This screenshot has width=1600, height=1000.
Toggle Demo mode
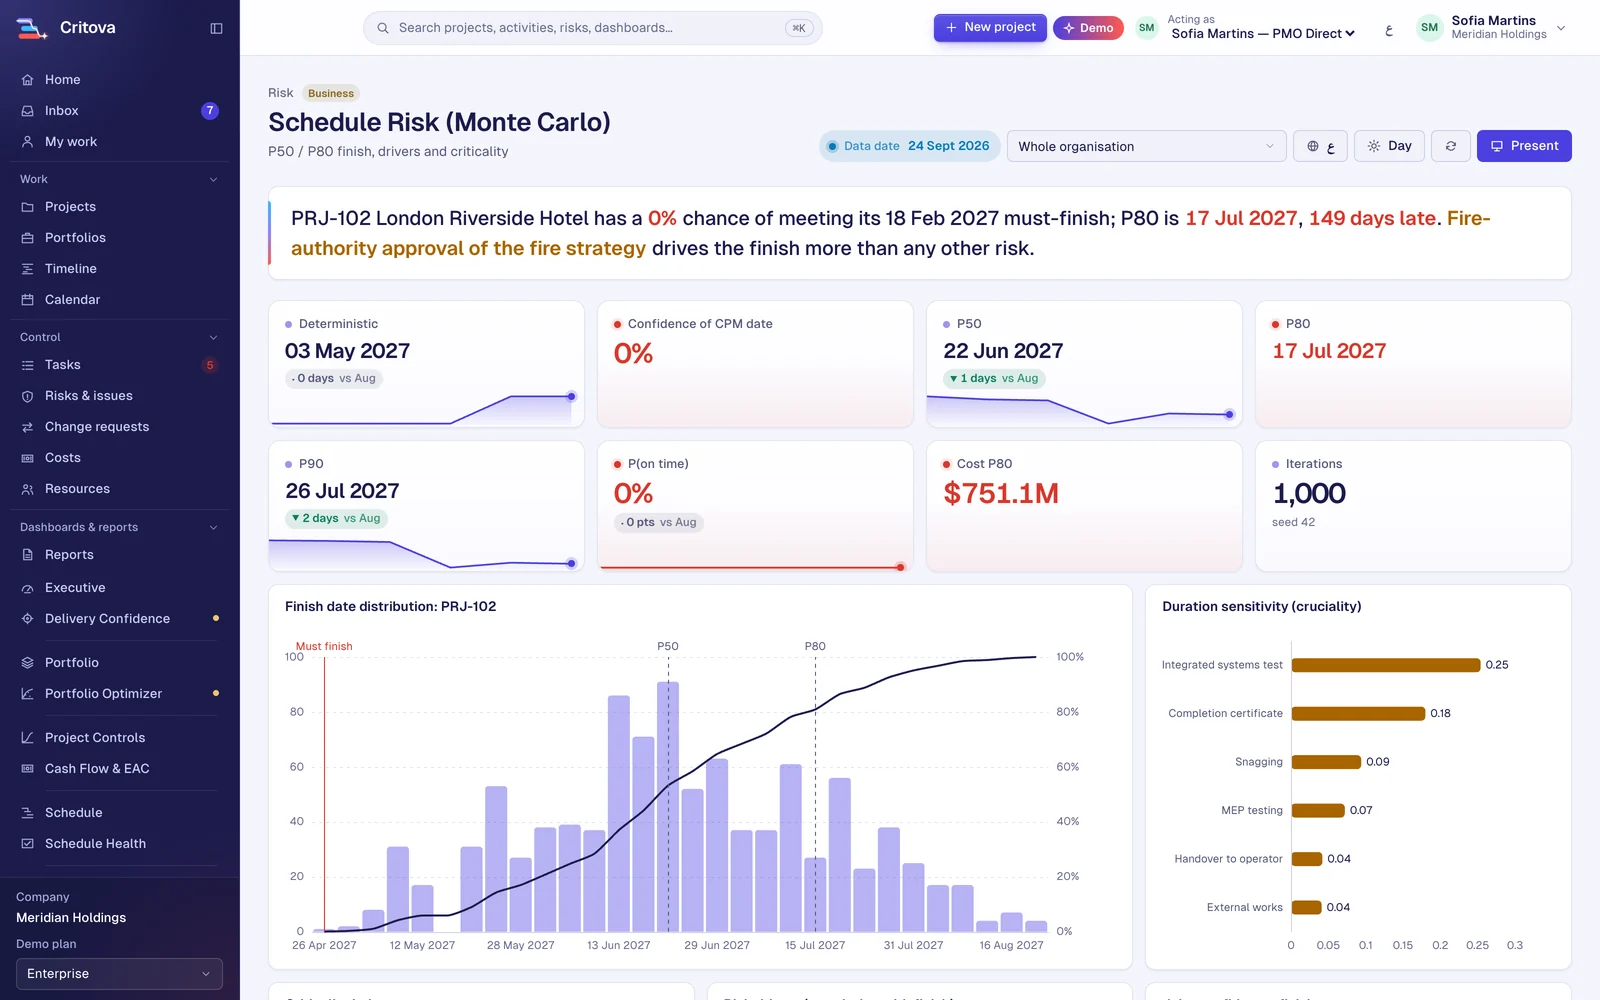(1088, 28)
